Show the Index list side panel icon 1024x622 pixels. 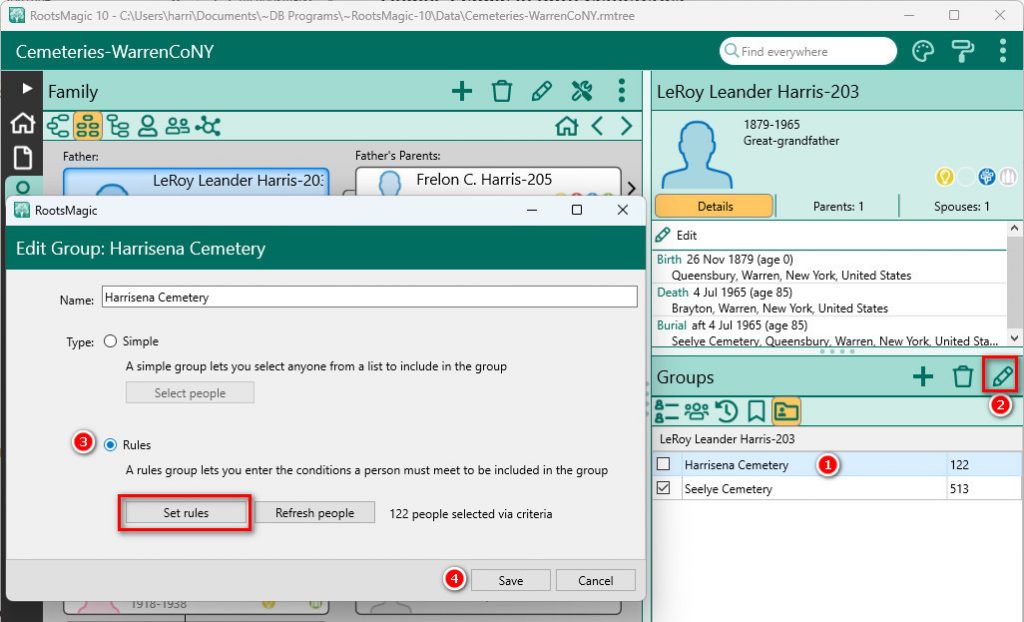click(x=667, y=411)
